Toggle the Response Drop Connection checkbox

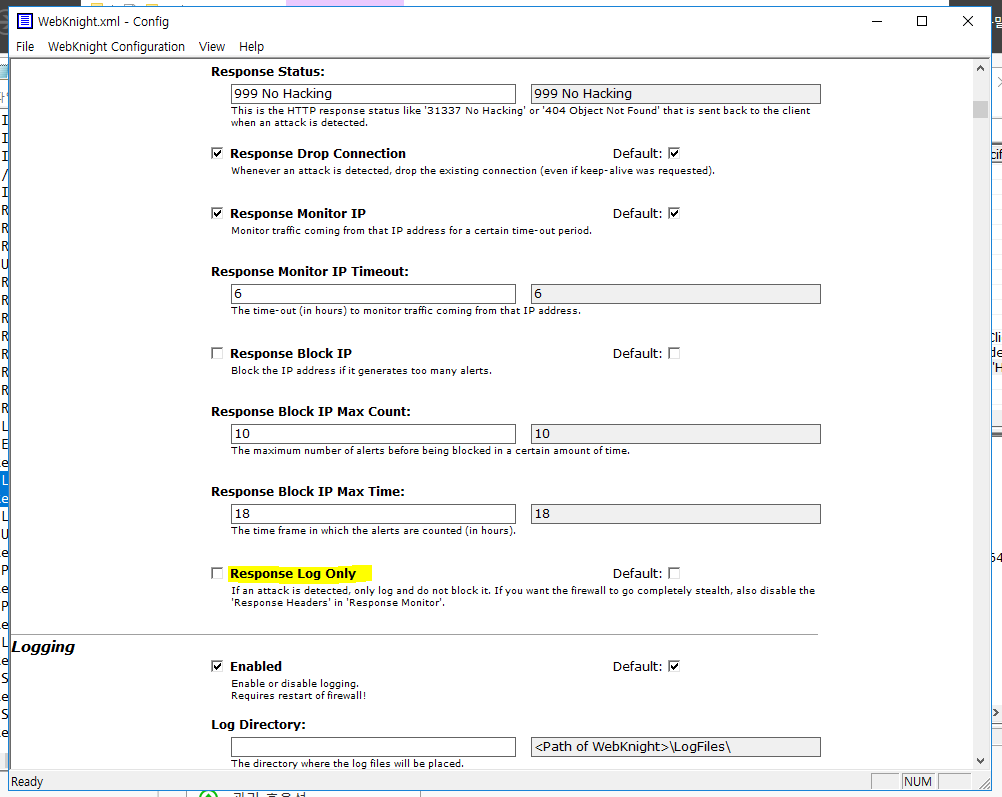pyautogui.click(x=217, y=153)
